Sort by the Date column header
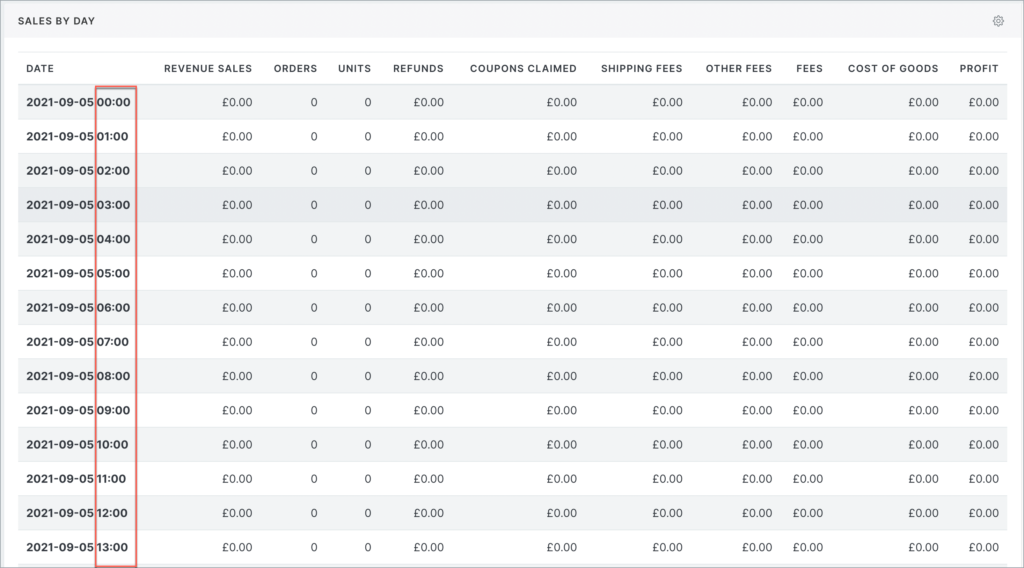Image resolution: width=1024 pixels, height=568 pixels. click(40, 69)
